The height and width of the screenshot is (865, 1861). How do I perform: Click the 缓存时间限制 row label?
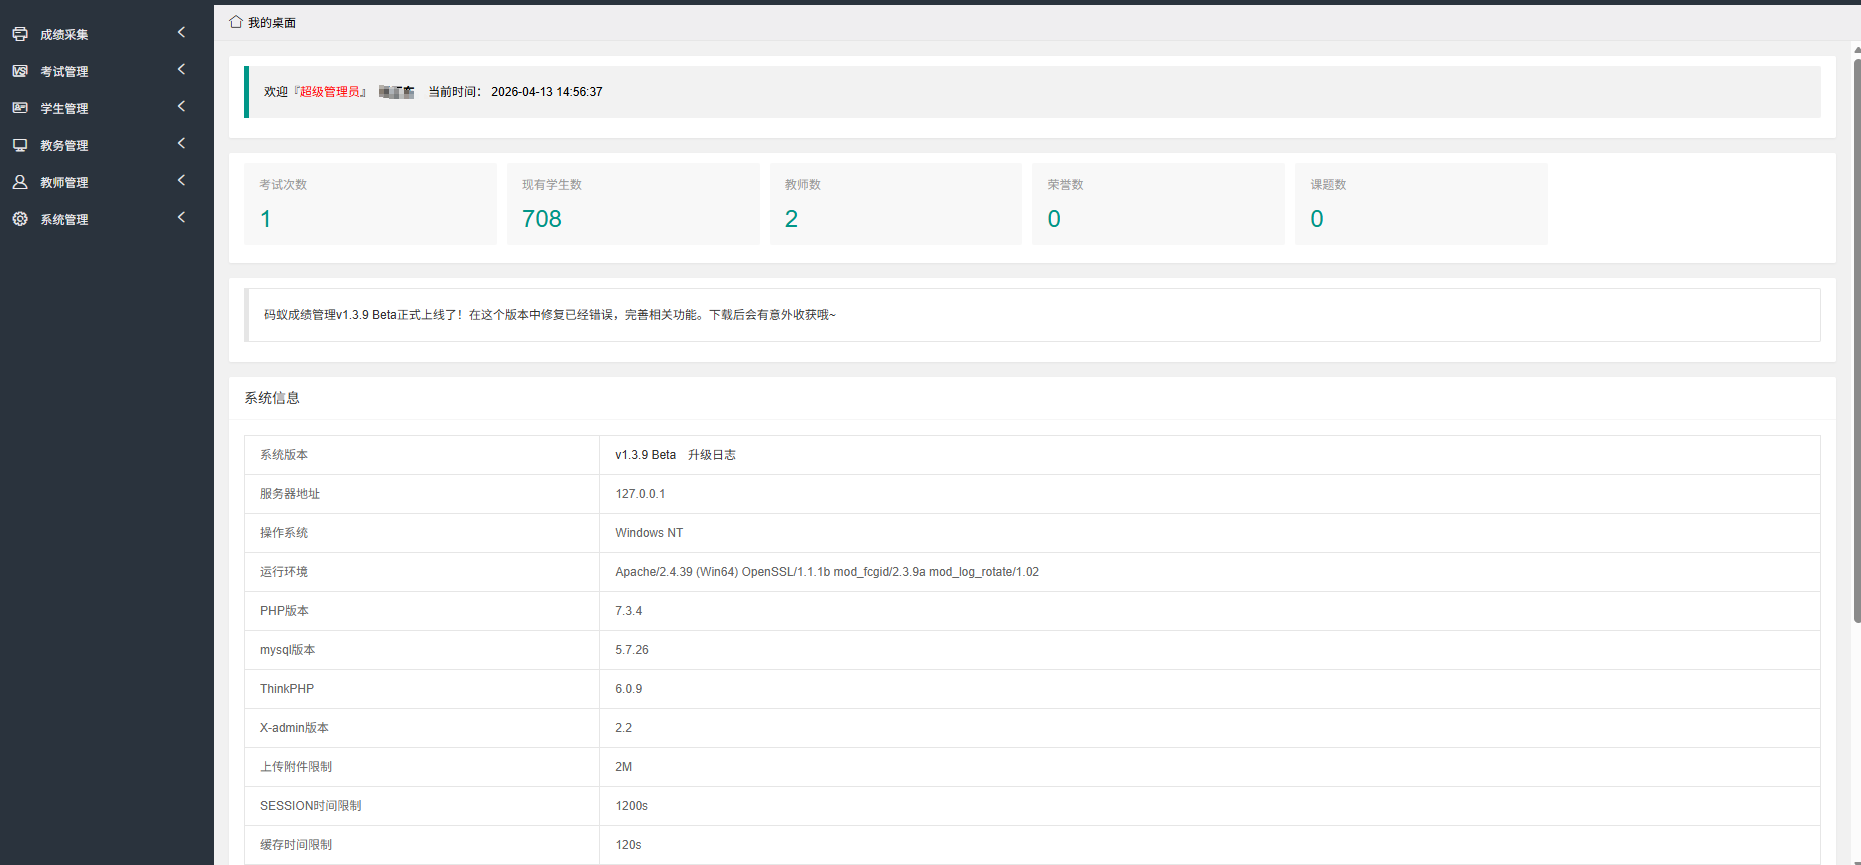(x=296, y=845)
